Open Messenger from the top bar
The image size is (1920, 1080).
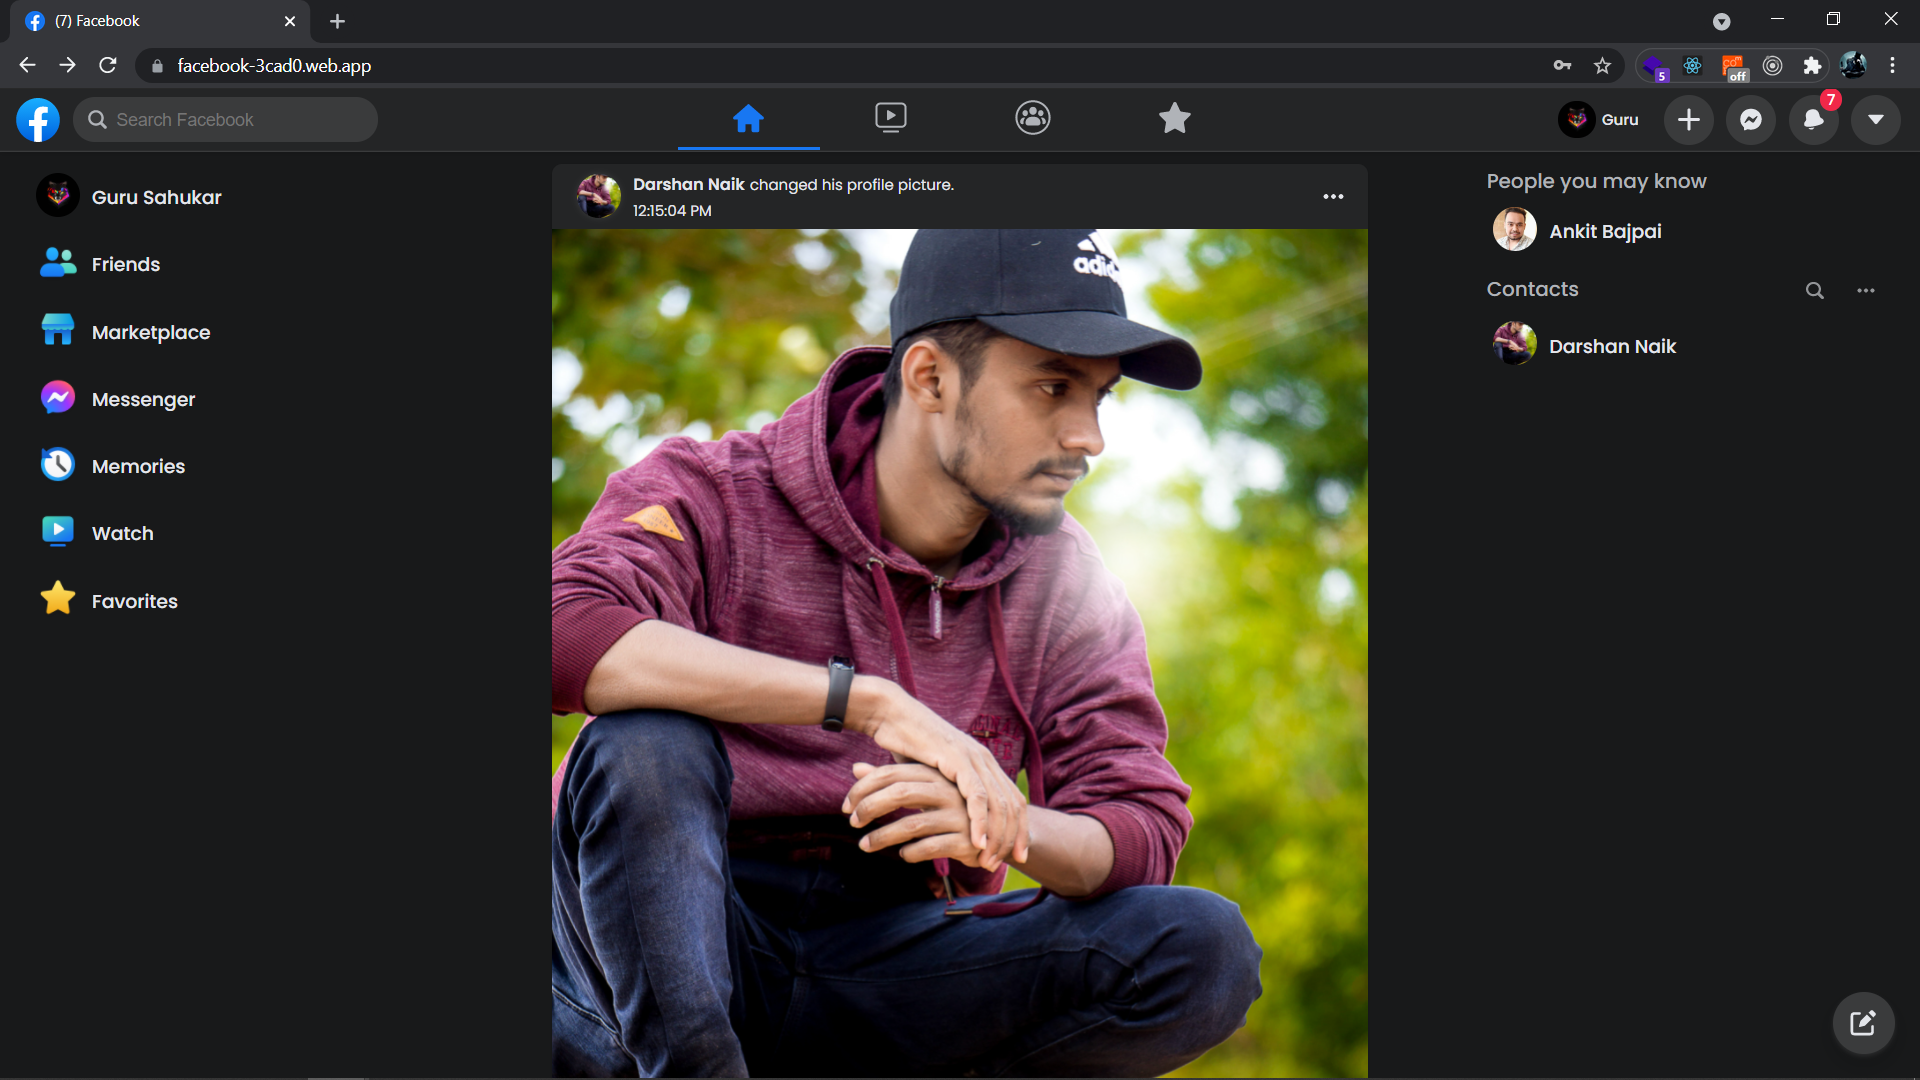(x=1750, y=120)
